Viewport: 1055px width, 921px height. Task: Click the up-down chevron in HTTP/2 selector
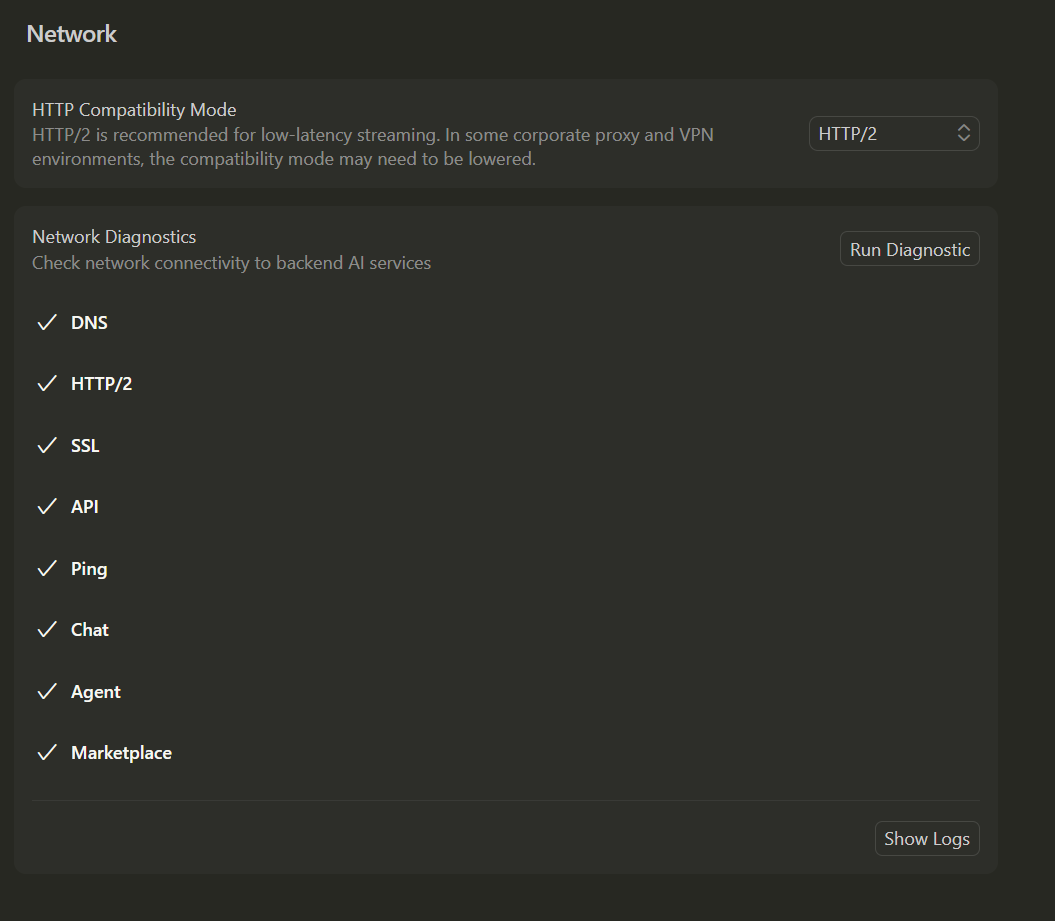click(x=964, y=133)
